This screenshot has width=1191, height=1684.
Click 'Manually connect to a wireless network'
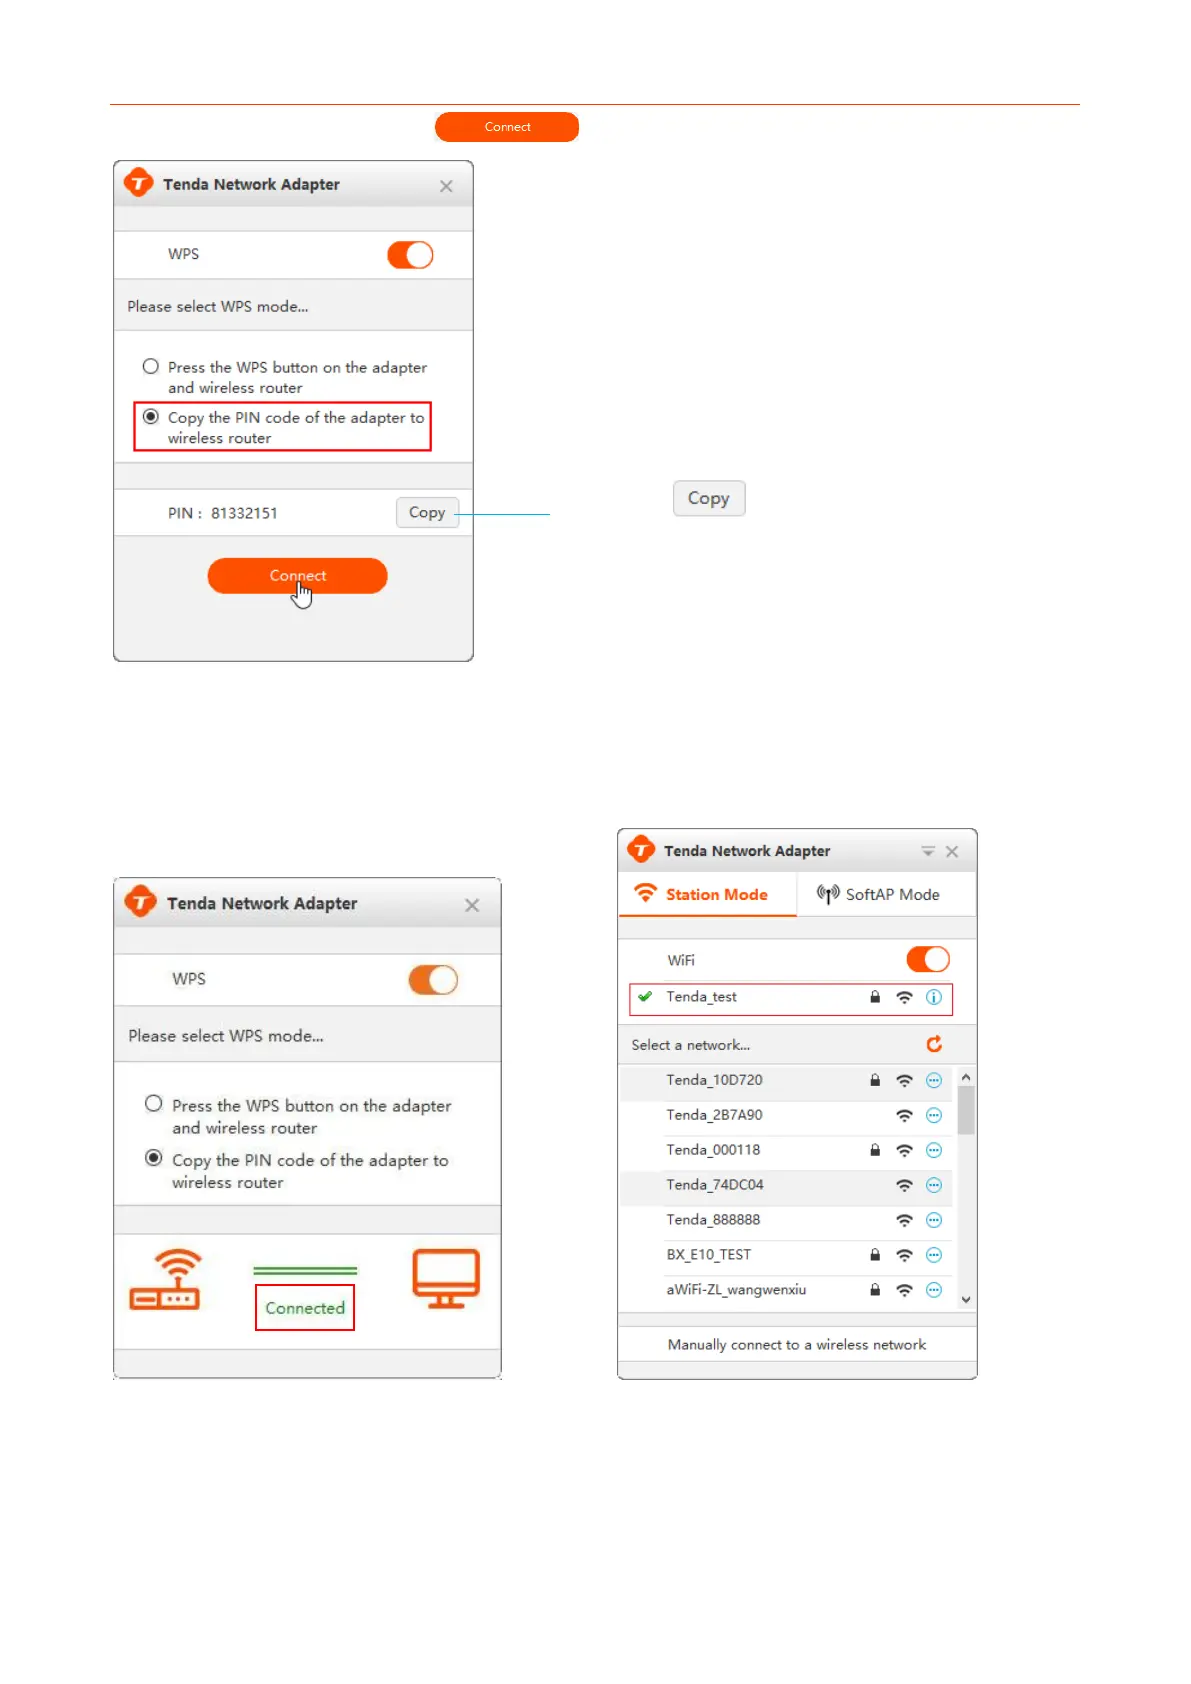point(797,1345)
